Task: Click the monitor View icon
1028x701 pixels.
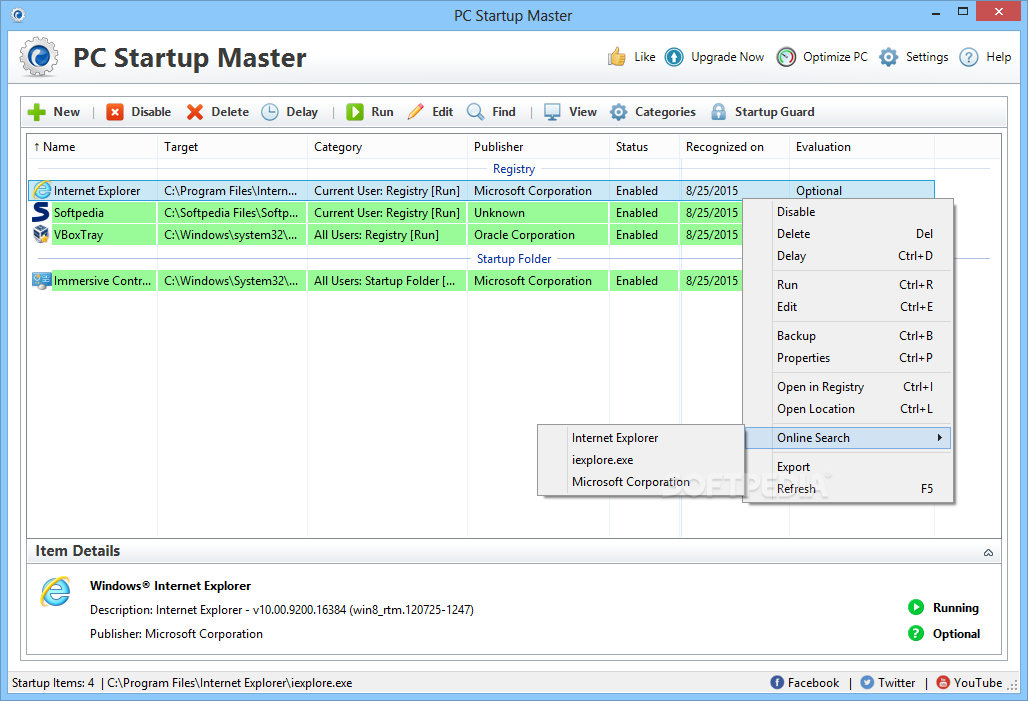Action: tap(552, 112)
